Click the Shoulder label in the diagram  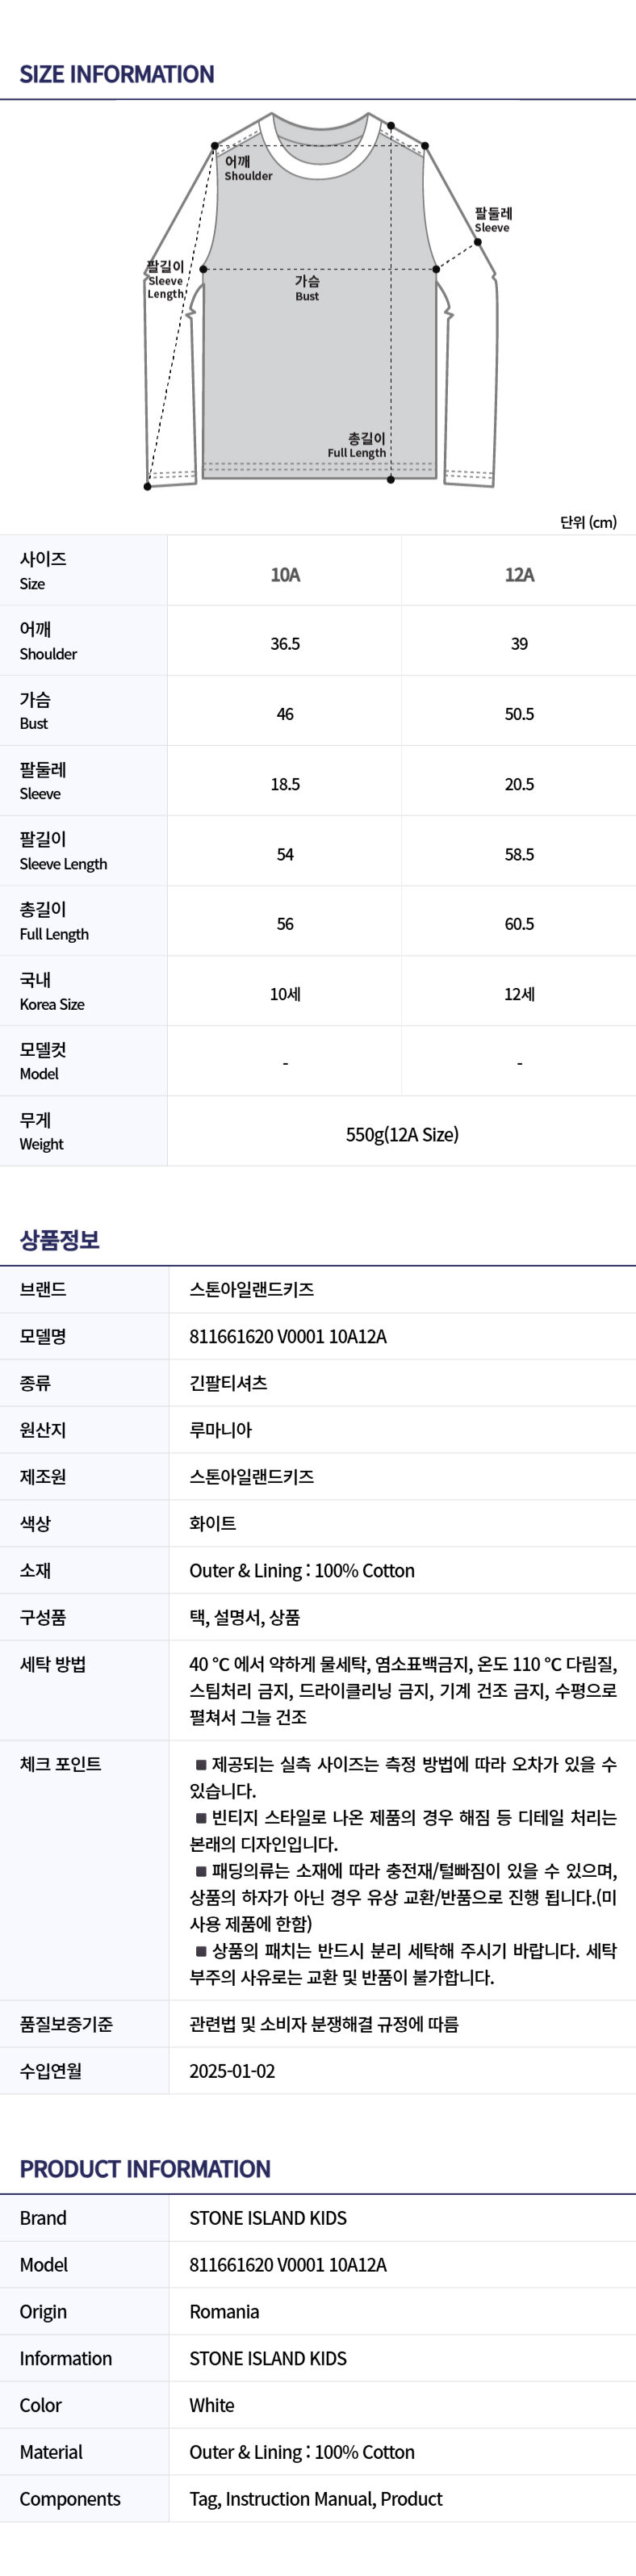click(247, 169)
